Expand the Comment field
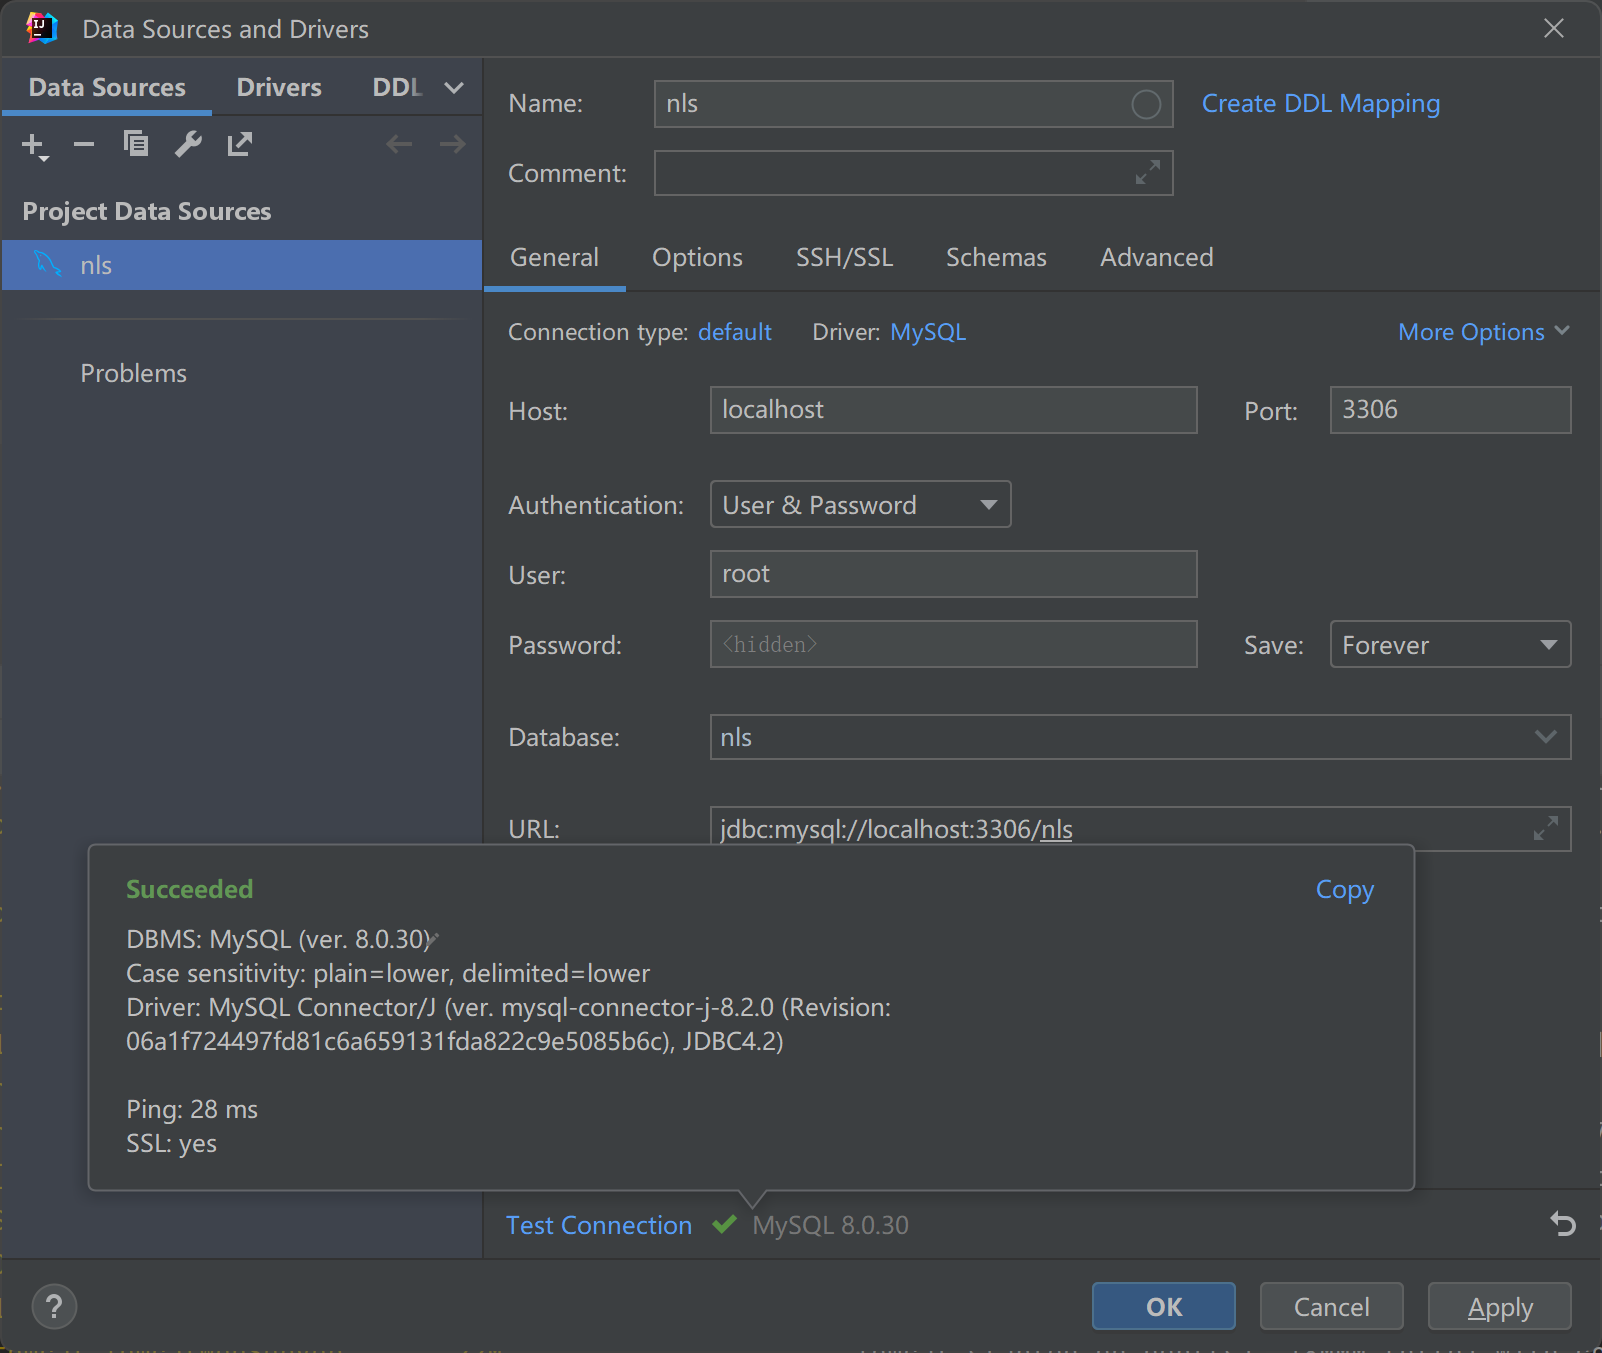1602x1353 pixels. [x=1148, y=172]
